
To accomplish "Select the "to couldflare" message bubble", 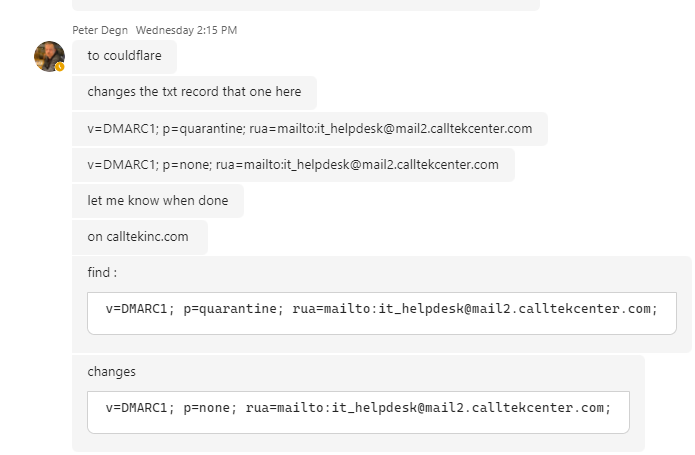I will coord(124,56).
